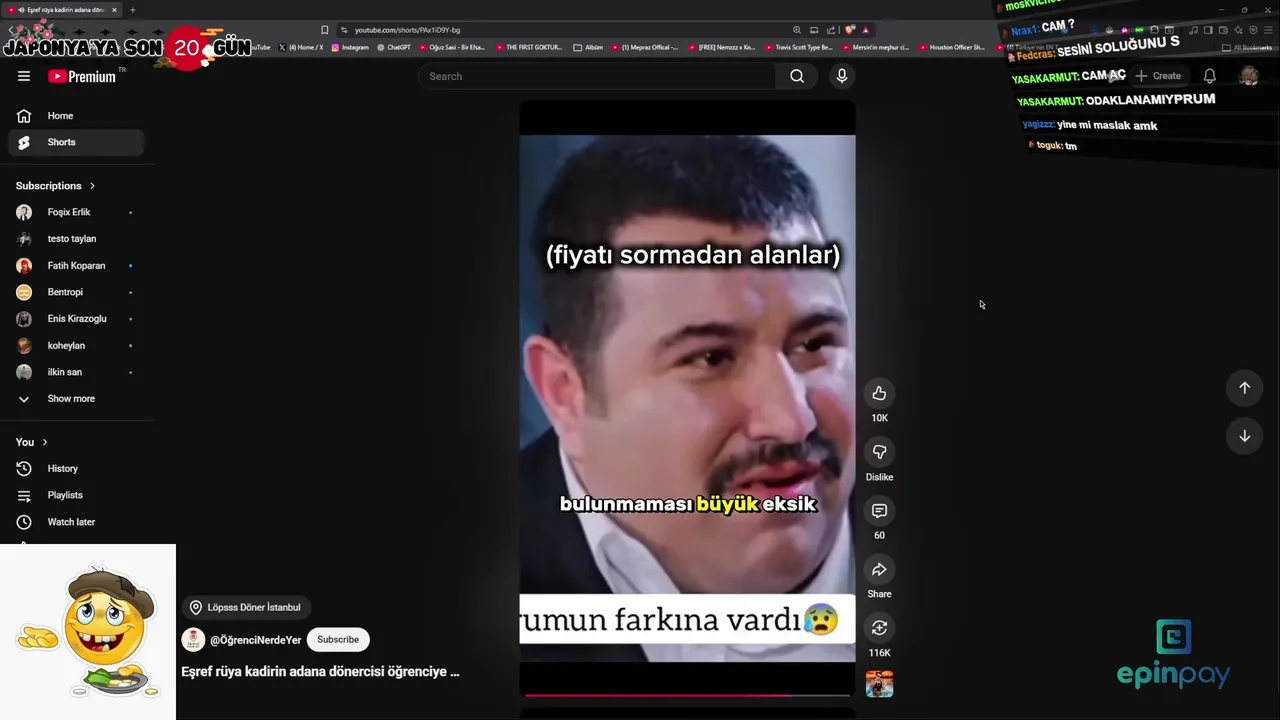1280x720 pixels.
Task: Open the YouTube guide hamburger menu
Action: coord(24,76)
